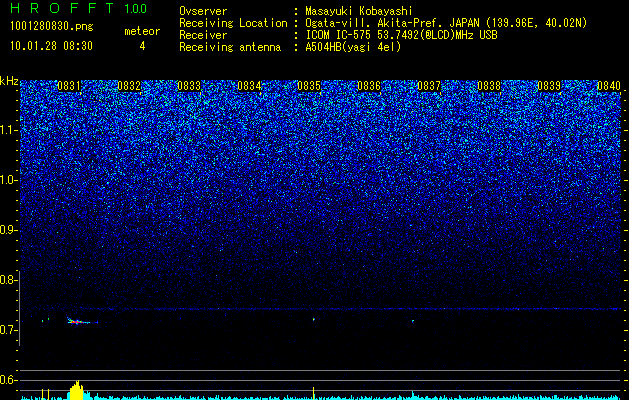Click the small echo dot below 0835

314,320
